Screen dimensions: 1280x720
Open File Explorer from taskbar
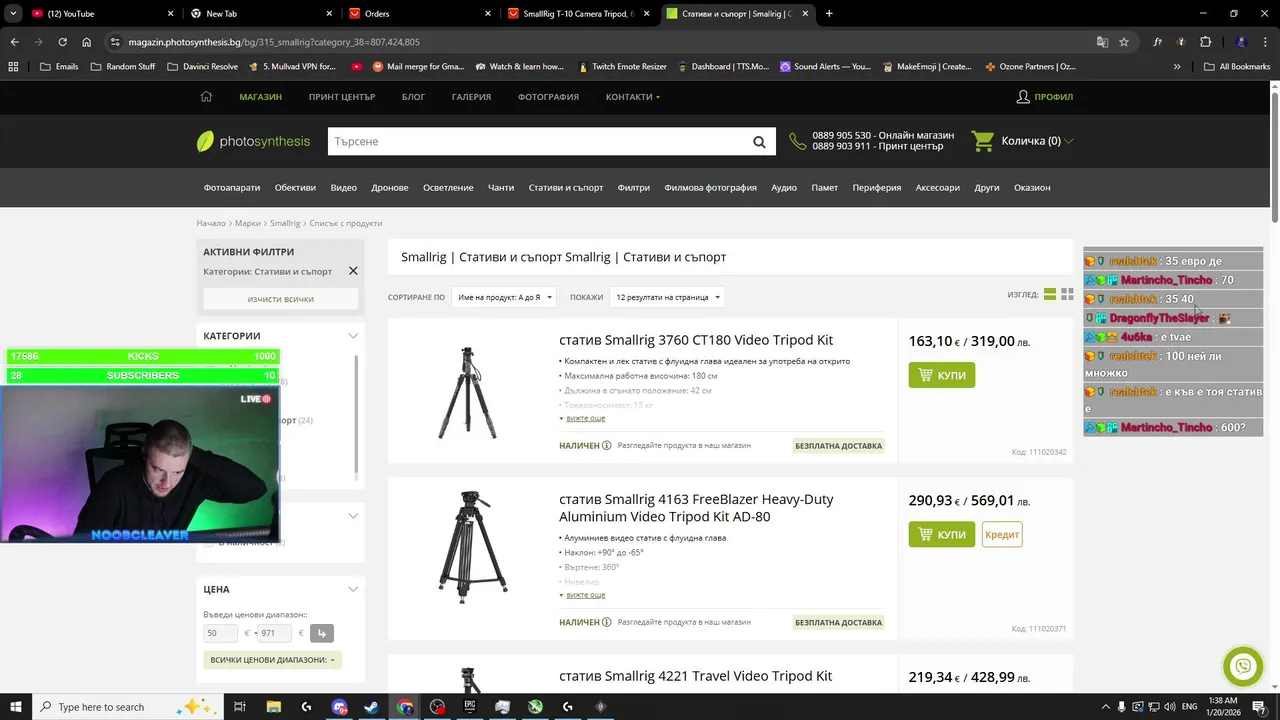273,707
